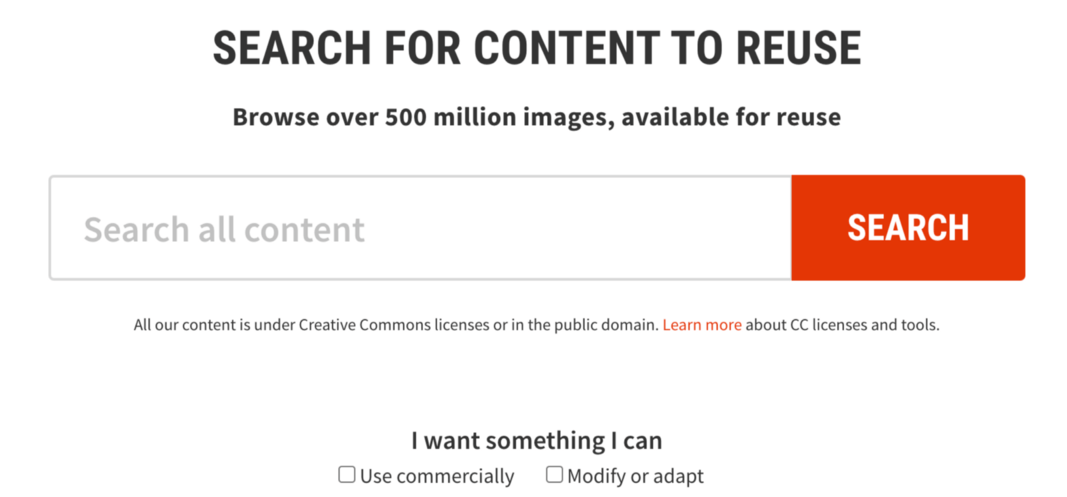Click the about CC licenses and tools text
1067x497 pixels.
click(842, 325)
